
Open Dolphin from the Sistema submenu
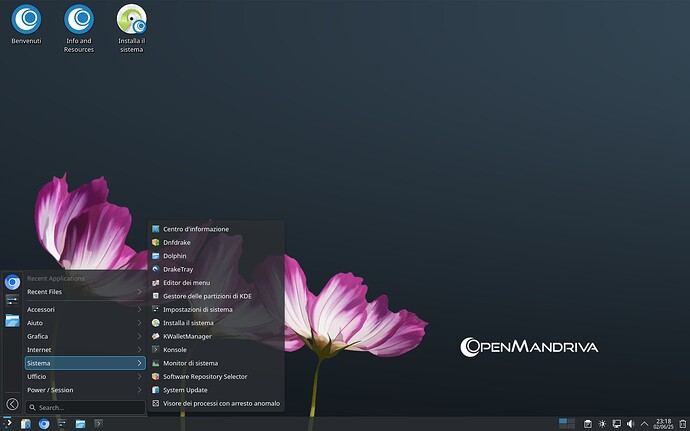[216, 256]
